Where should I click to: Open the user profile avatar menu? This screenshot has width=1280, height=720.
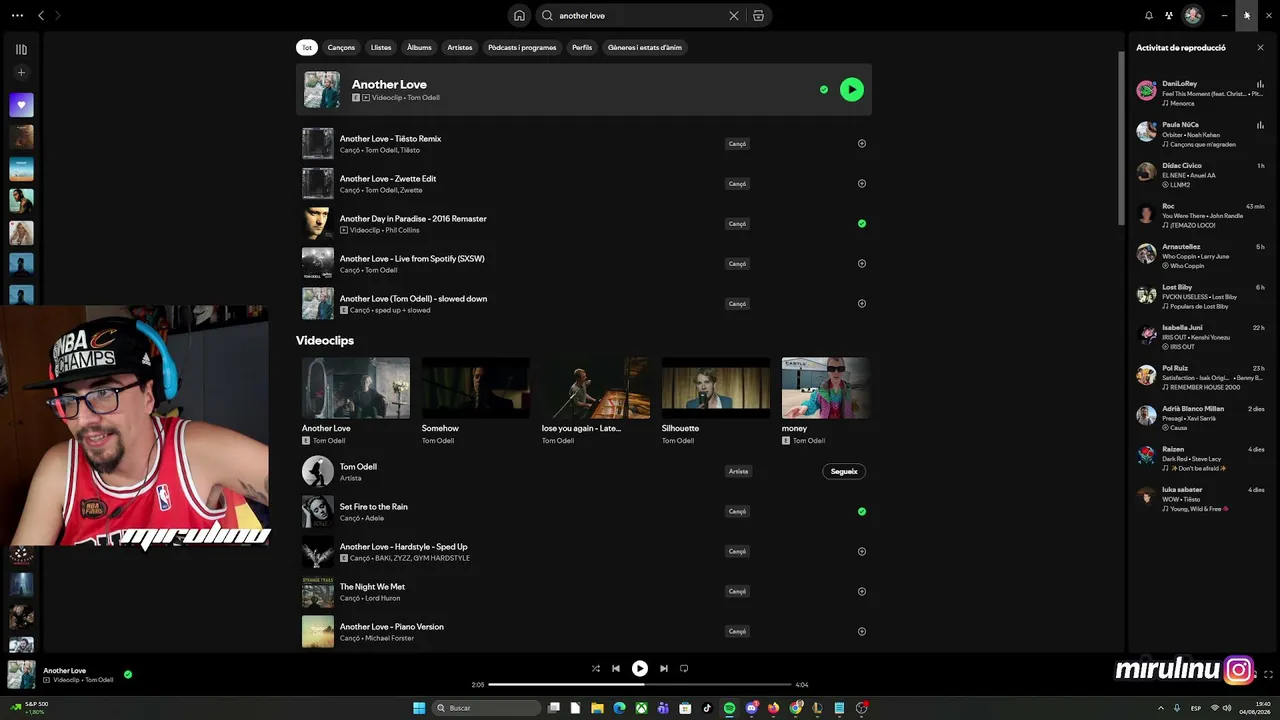point(1193,16)
